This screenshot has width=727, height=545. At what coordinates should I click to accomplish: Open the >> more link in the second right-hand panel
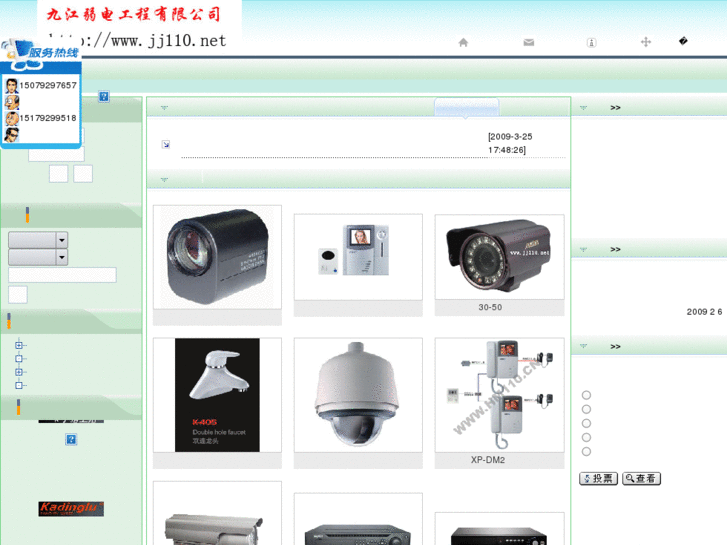click(615, 249)
